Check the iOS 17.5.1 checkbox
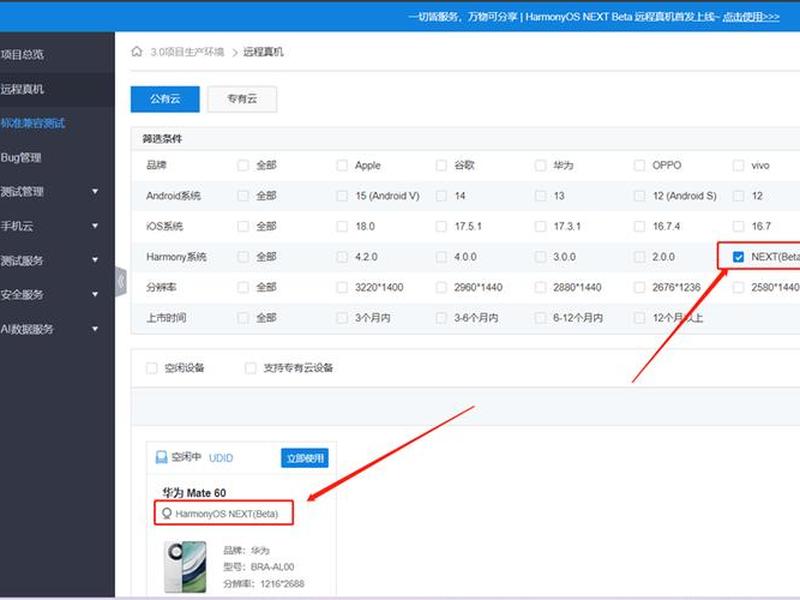800x600 pixels. [441, 226]
